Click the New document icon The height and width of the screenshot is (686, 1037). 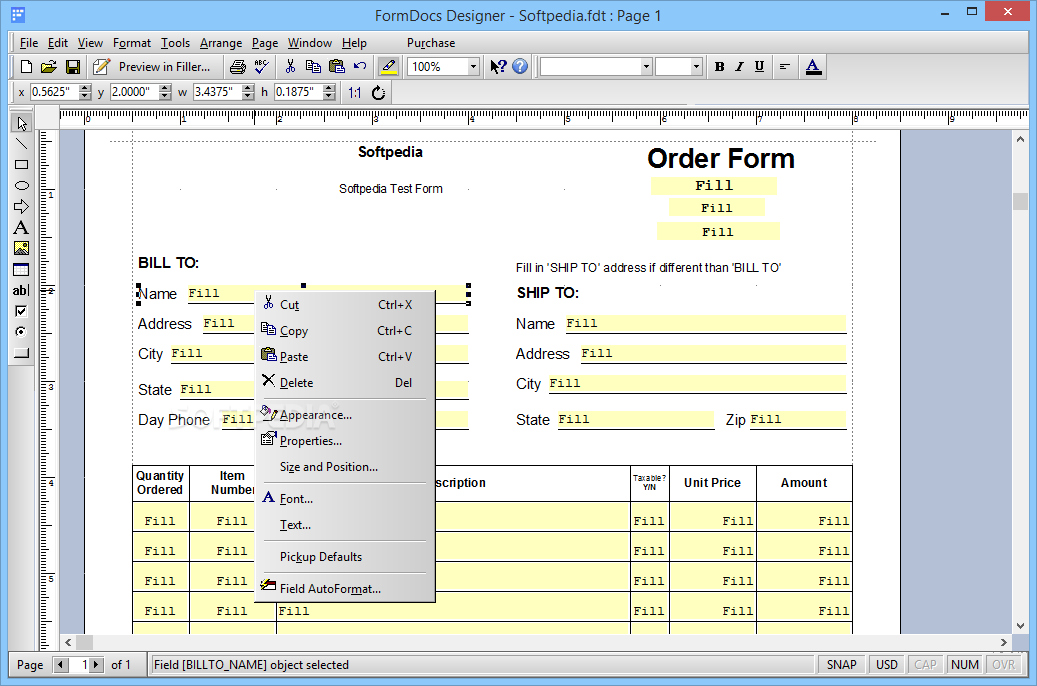tap(26, 67)
